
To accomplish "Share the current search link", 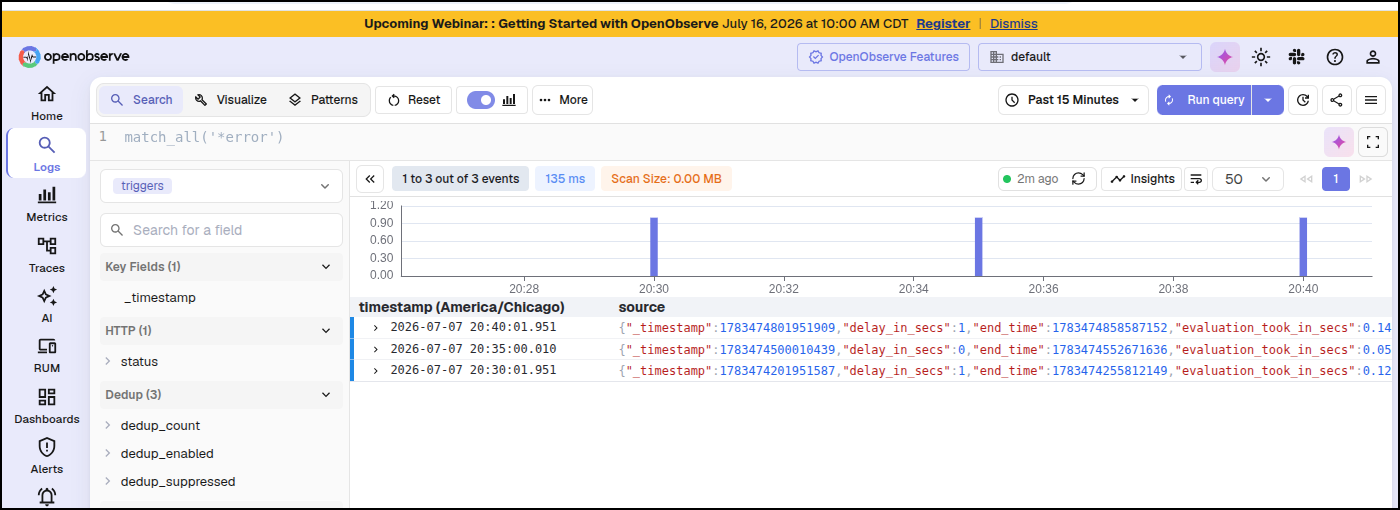I will pos(1336,100).
